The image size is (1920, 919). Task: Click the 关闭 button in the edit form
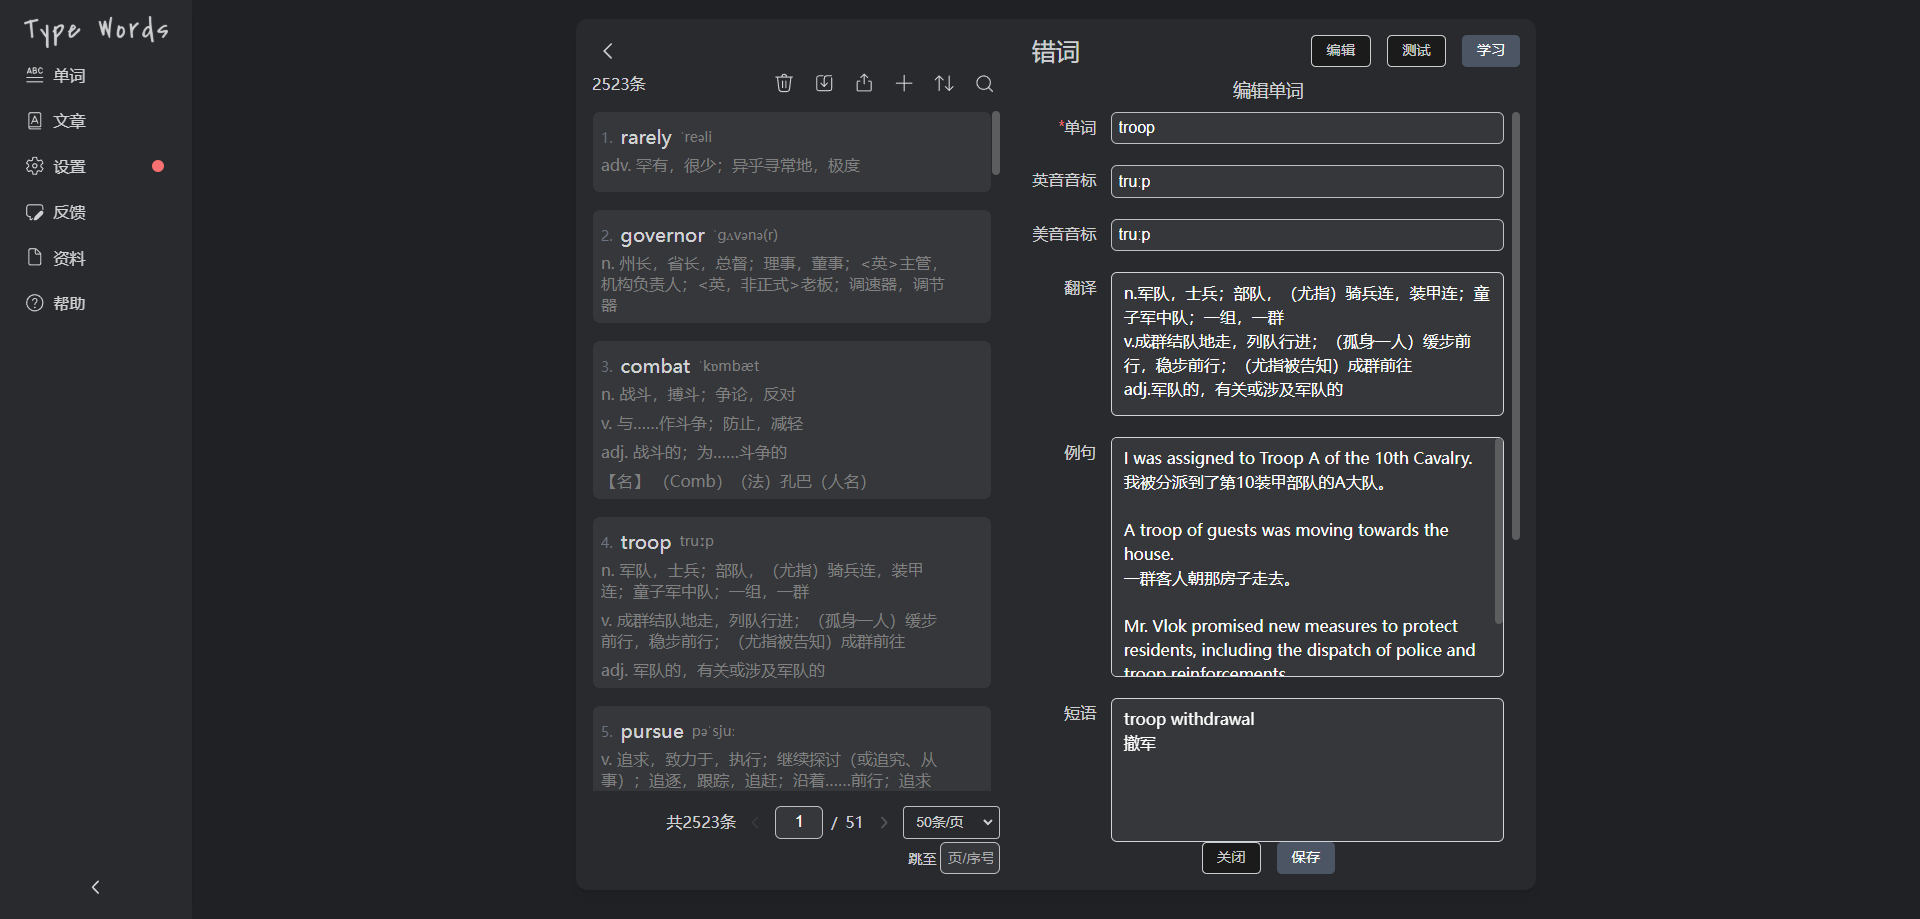click(1231, 857)
